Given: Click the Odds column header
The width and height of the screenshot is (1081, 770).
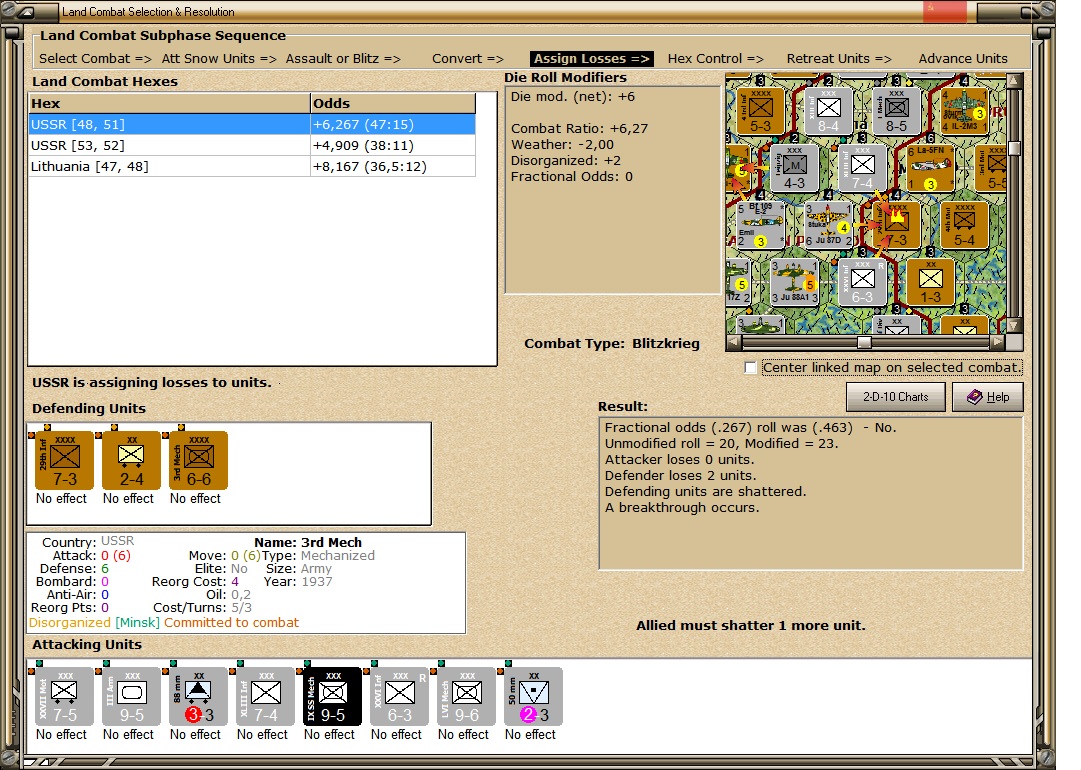Looking at the screenshot, I should 393,103.
